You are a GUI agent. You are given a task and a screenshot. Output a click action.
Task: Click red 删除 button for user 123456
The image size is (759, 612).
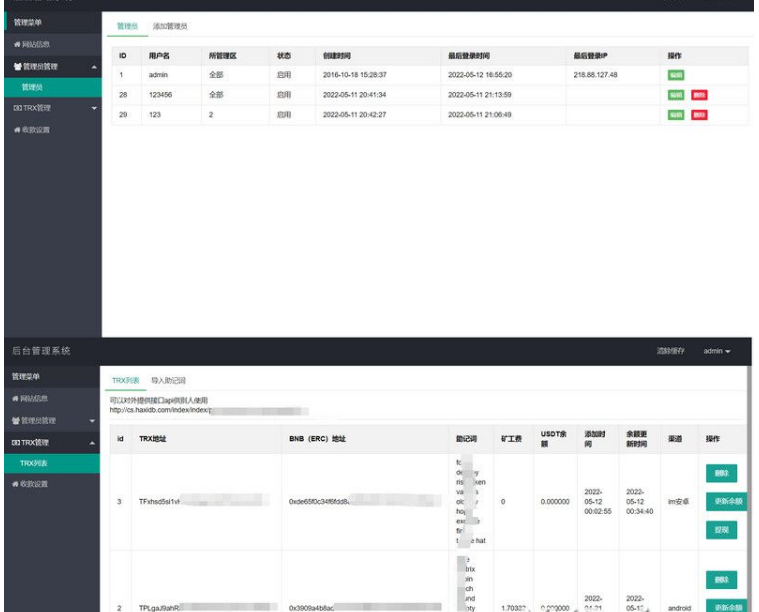pos(699,95)
